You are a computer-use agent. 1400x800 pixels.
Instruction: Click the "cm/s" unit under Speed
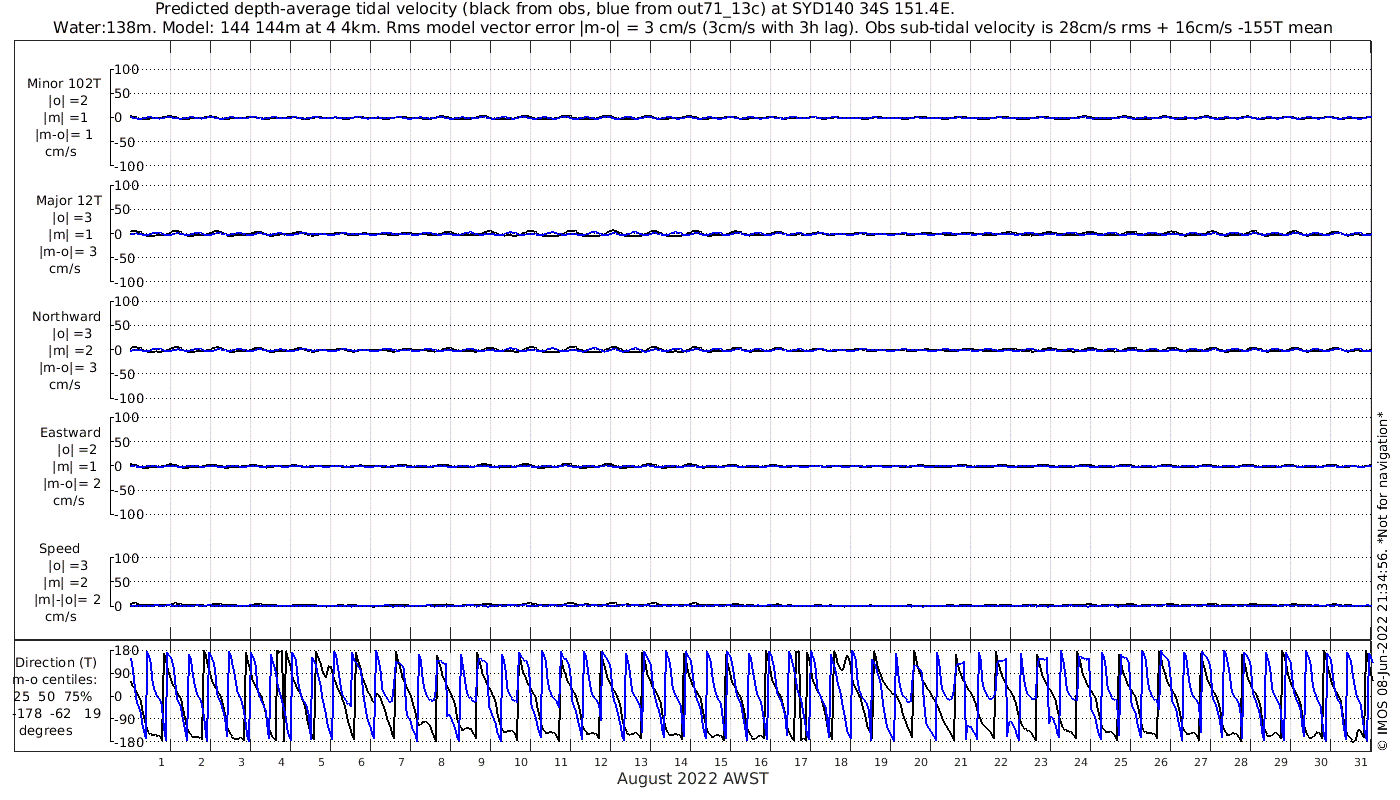click(61, 617)
